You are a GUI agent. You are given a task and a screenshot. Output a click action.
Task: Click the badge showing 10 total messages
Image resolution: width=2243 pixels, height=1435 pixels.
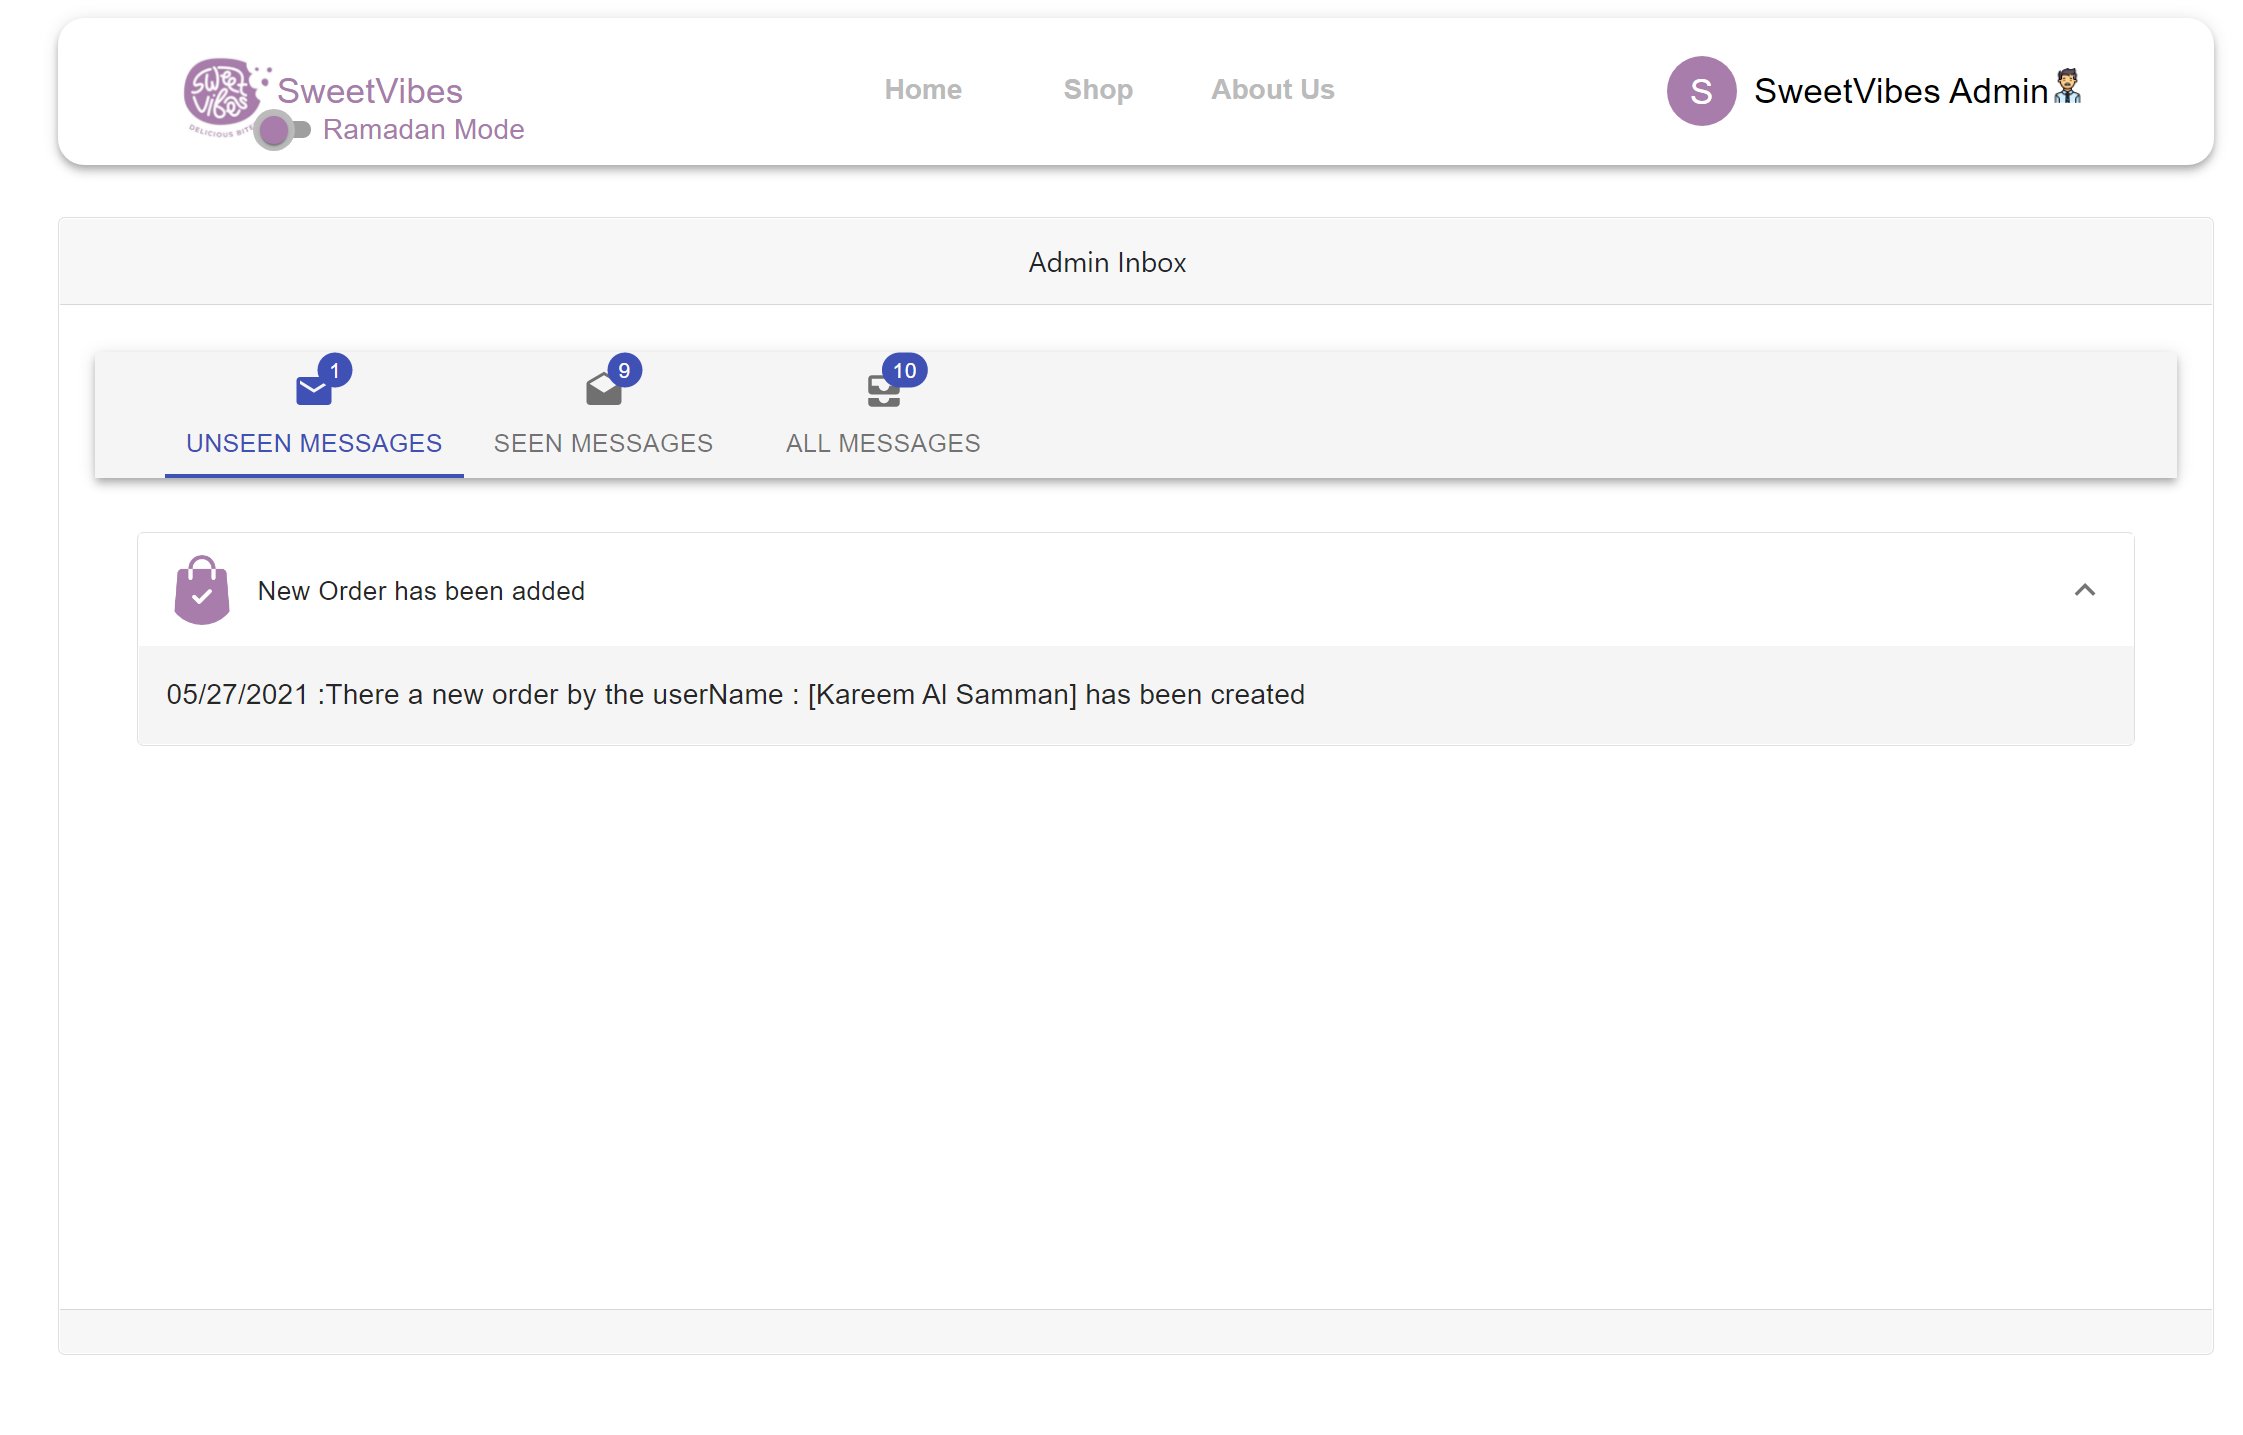point(903,369)
